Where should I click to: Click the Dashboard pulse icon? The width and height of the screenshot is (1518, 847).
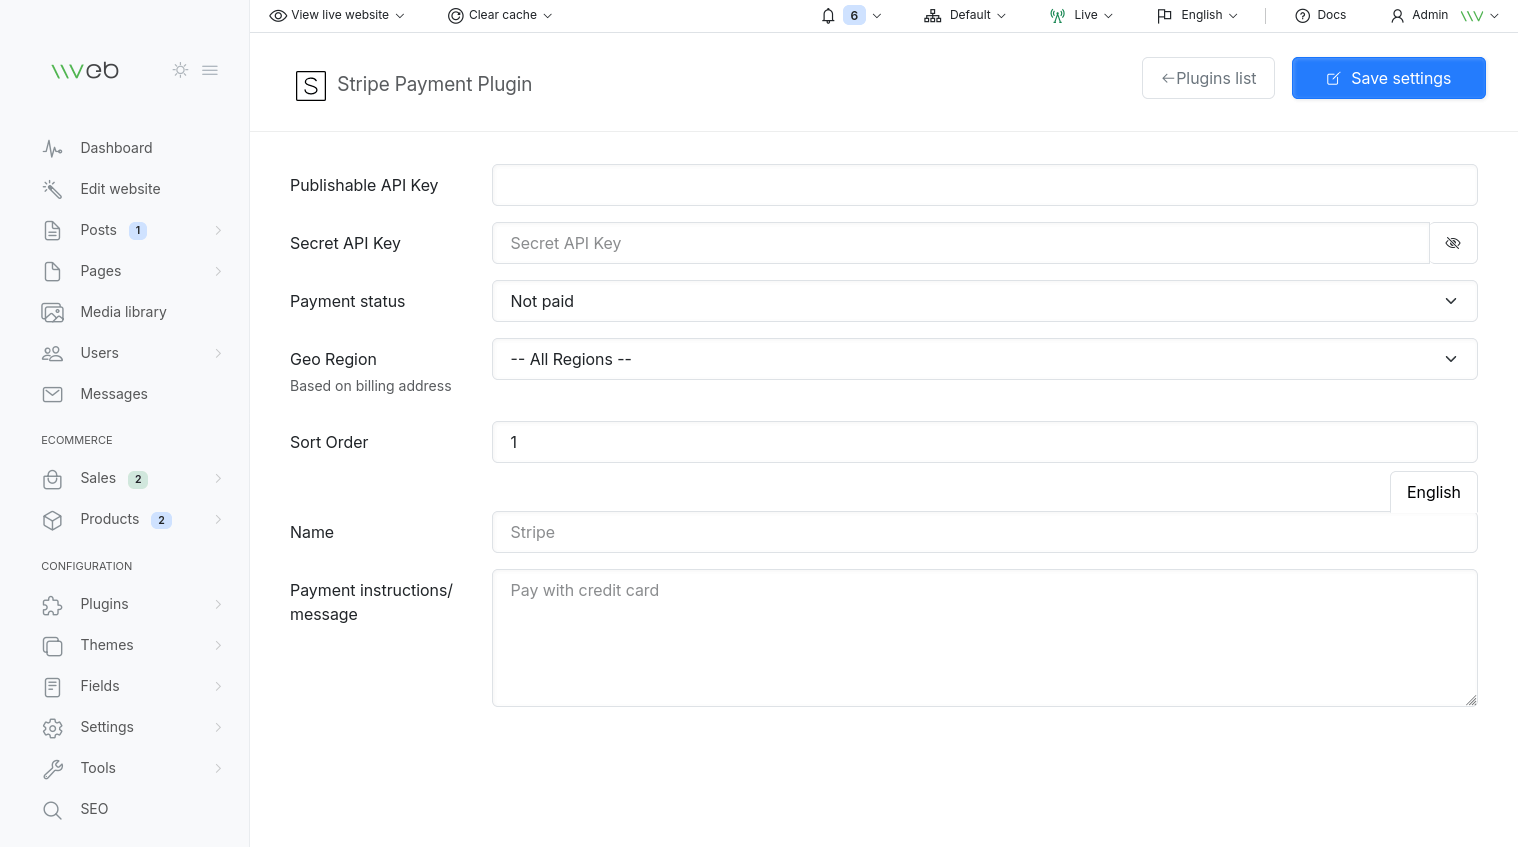coord(53,148)
